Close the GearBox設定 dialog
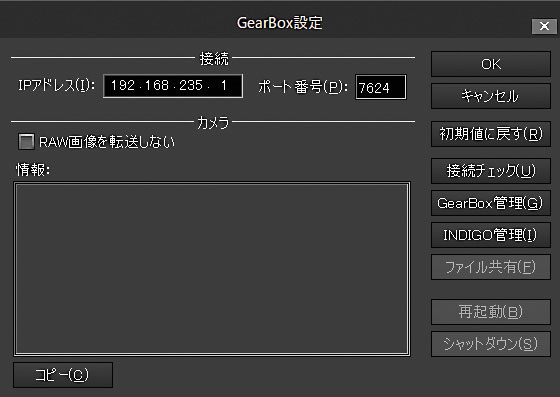The width and height of the screenshot is (560, 397). (x=544, y=26)
